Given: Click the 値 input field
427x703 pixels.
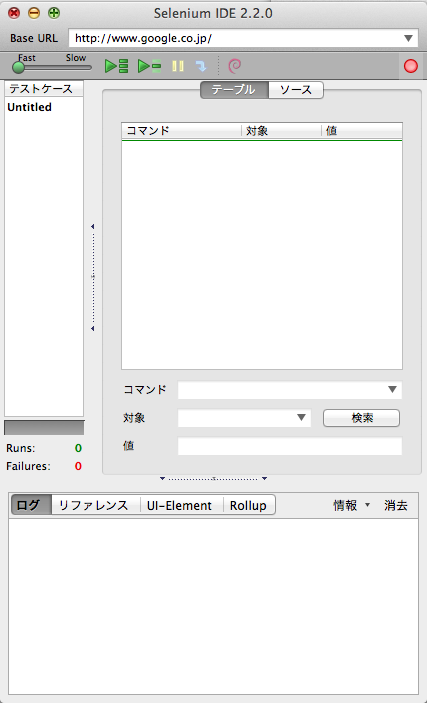Looking at the screenshot, I should (x=290, y=446).
